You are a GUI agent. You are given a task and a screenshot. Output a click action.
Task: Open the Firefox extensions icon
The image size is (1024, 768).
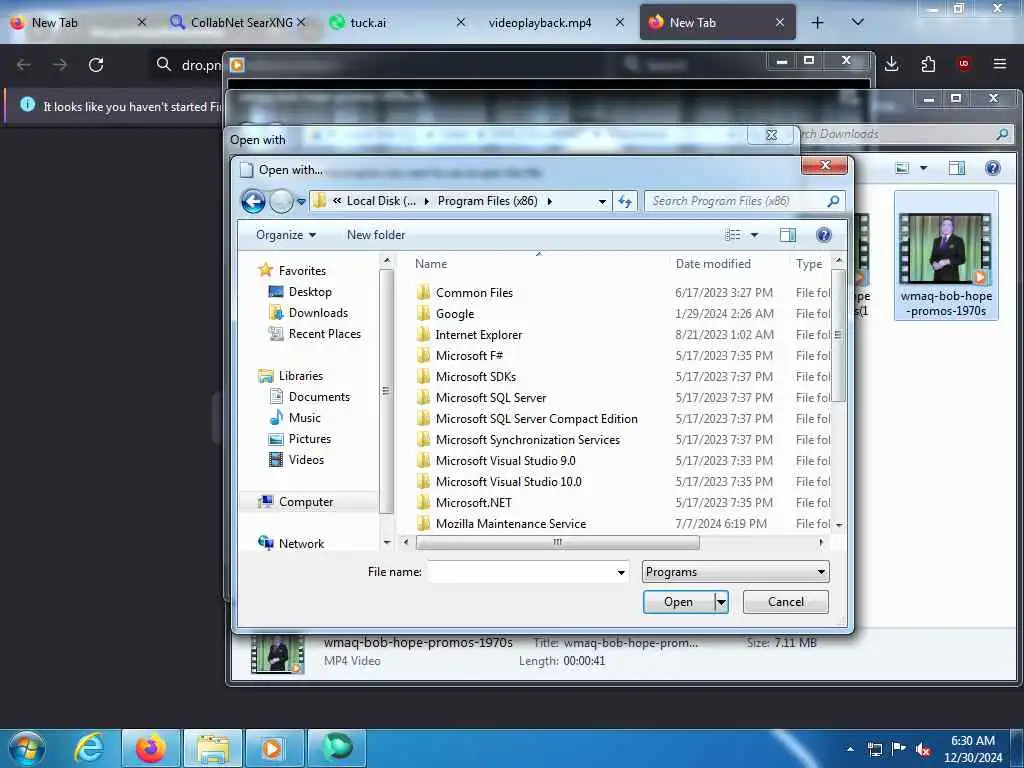click(x=928, y=64)
